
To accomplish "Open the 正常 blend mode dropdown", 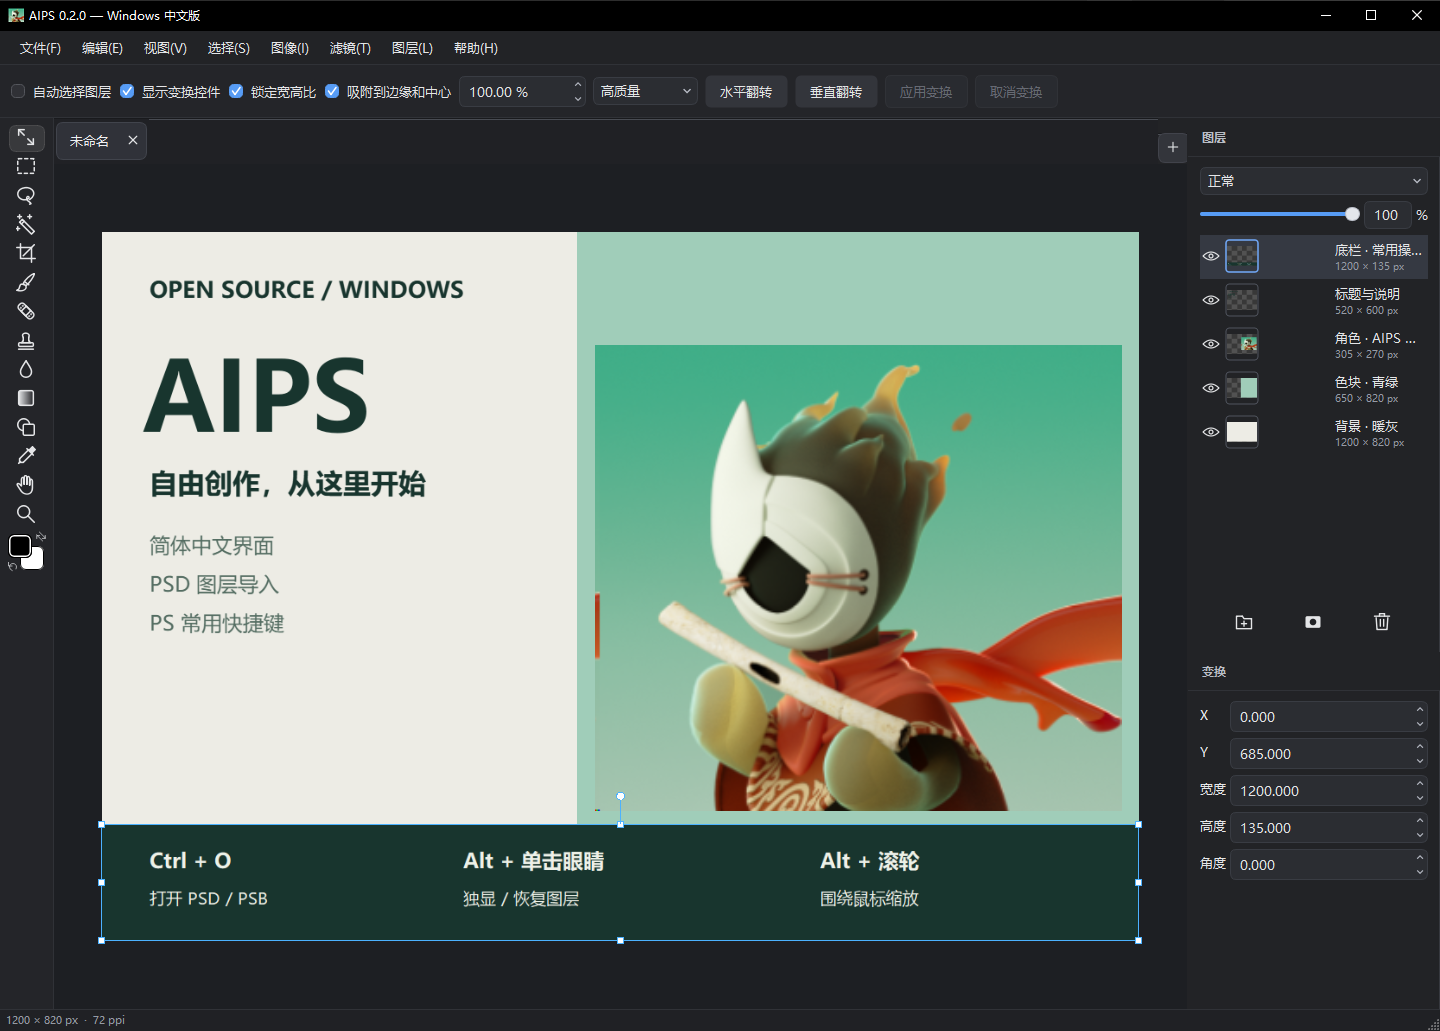I will pyautogui.click(x=1313, y=181).
